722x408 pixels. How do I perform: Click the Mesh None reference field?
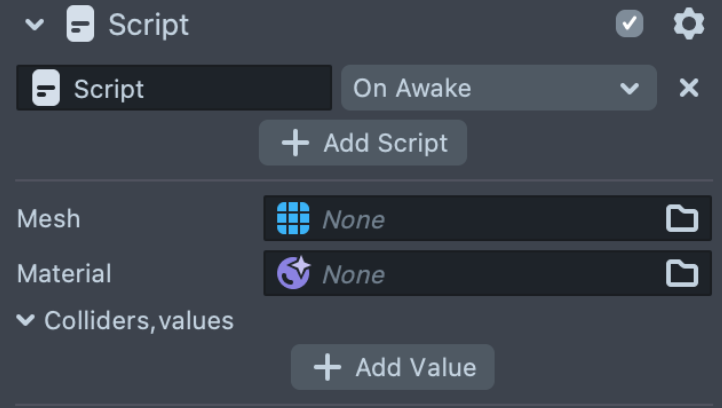click(480, 218)
